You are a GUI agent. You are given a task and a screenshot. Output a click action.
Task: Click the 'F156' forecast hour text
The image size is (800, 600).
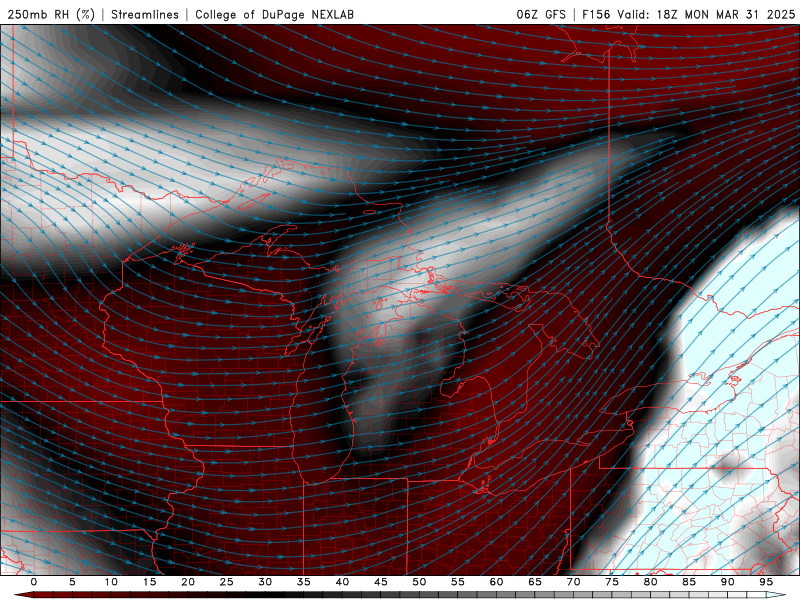pos(596,14)
